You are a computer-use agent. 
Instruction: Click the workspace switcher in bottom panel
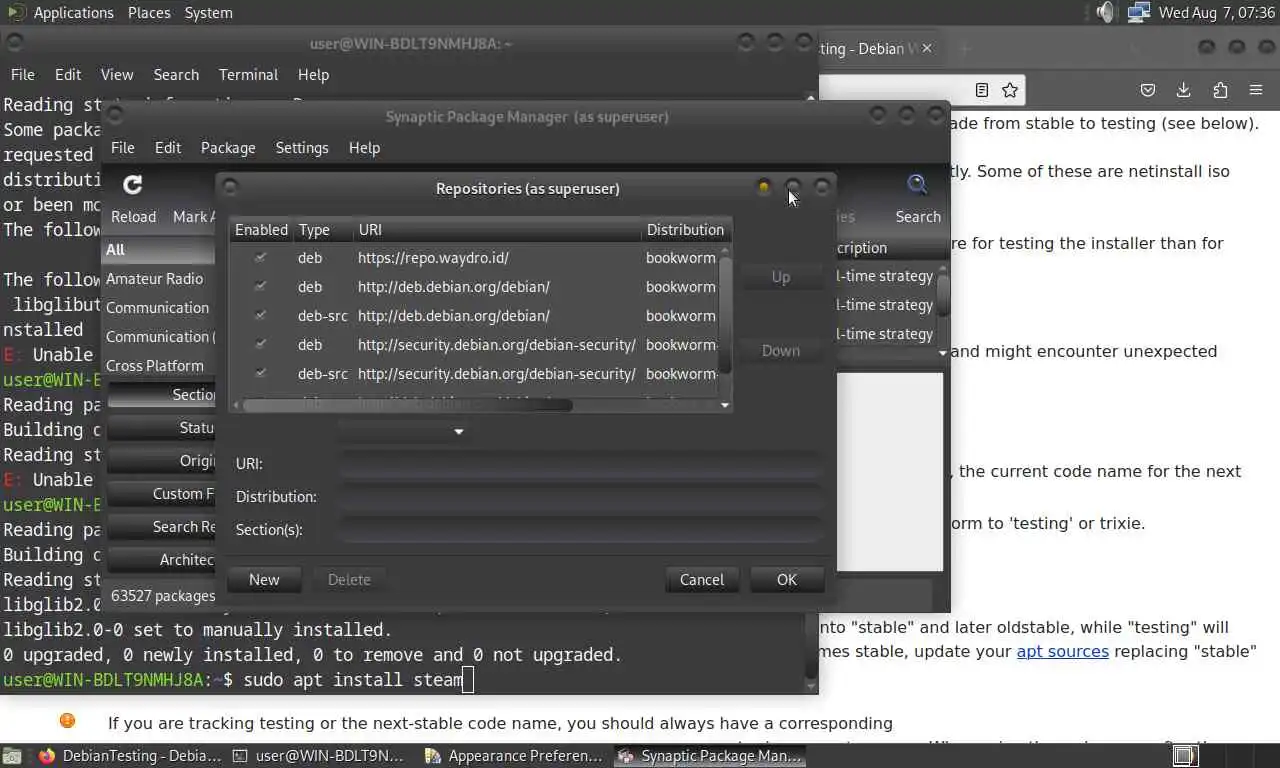point(1226,756)
